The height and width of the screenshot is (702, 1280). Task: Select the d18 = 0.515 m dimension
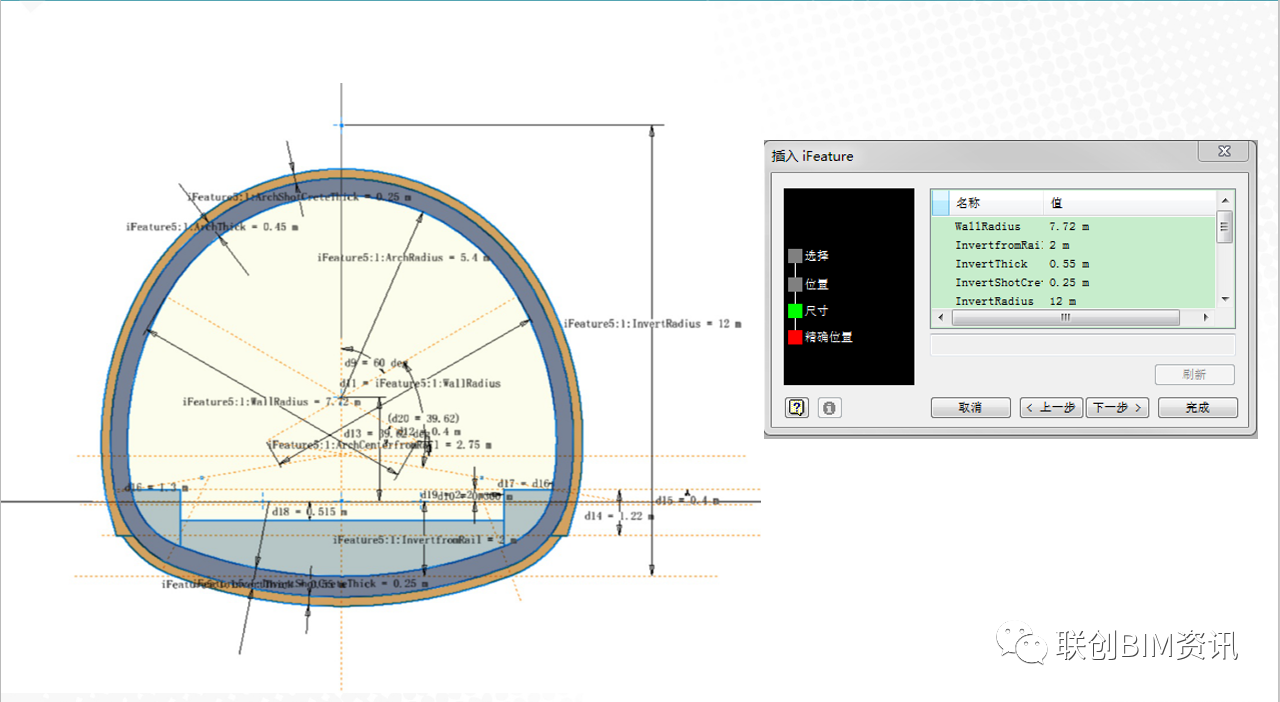point(310,512)
